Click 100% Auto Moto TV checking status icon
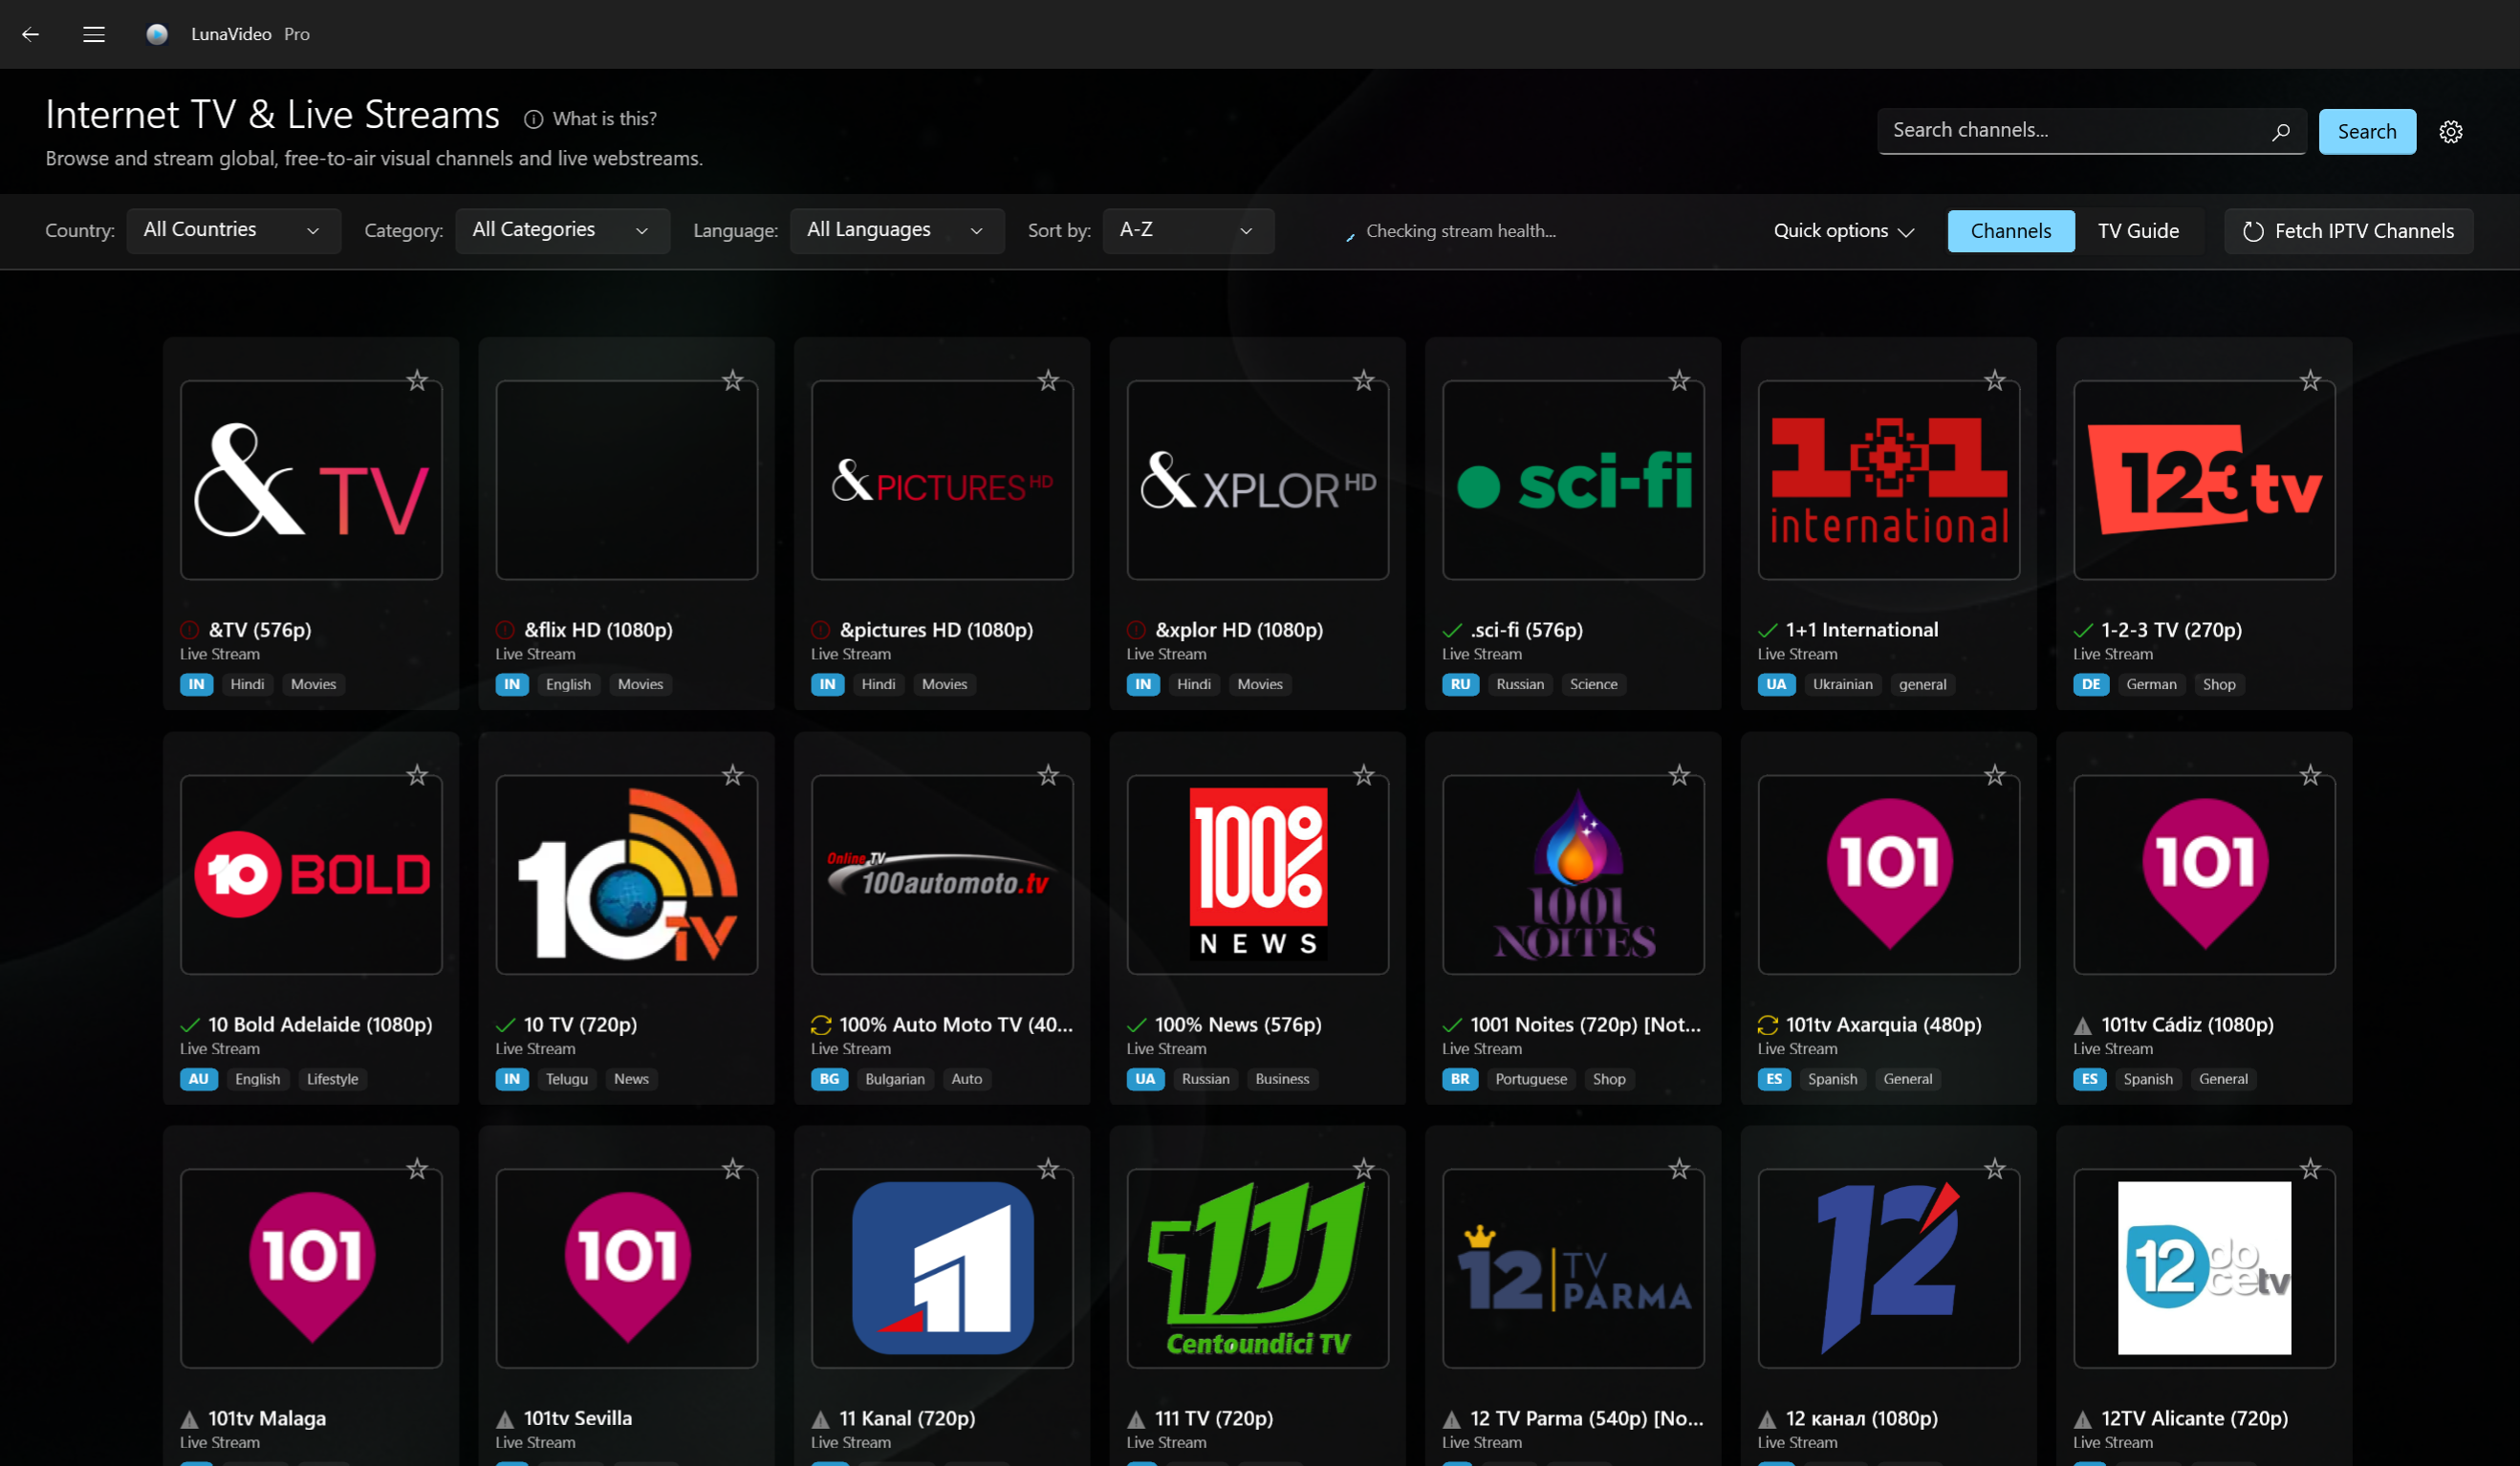The height and width of the screenshot is (1466, 2520). (x=821, y=1025)
